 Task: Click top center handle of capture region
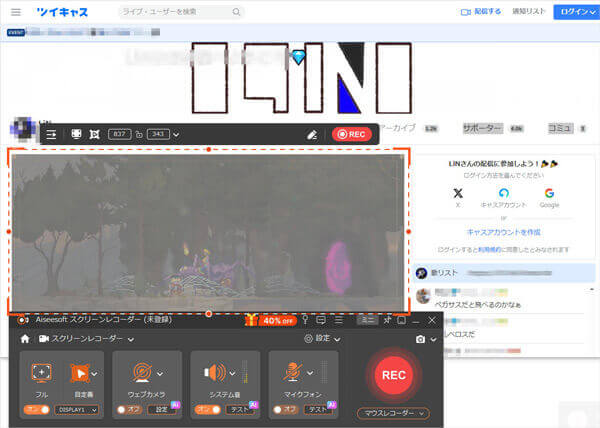coord(209,149)
